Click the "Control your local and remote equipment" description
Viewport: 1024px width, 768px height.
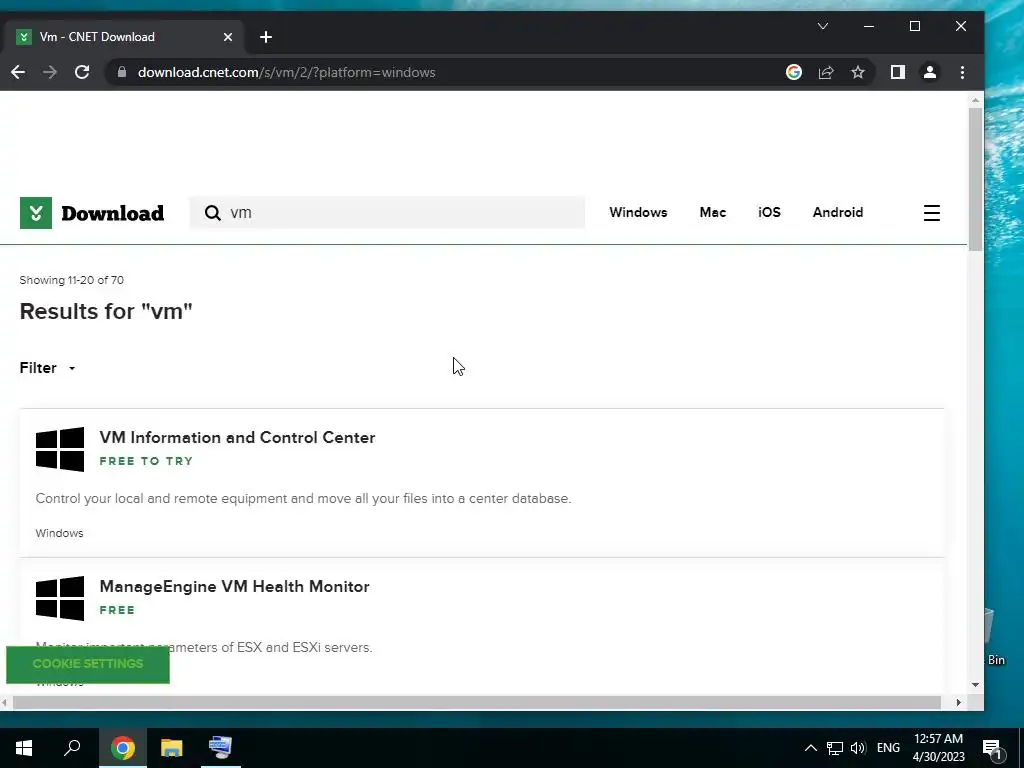pyautogui.click(x=303, y=498)
